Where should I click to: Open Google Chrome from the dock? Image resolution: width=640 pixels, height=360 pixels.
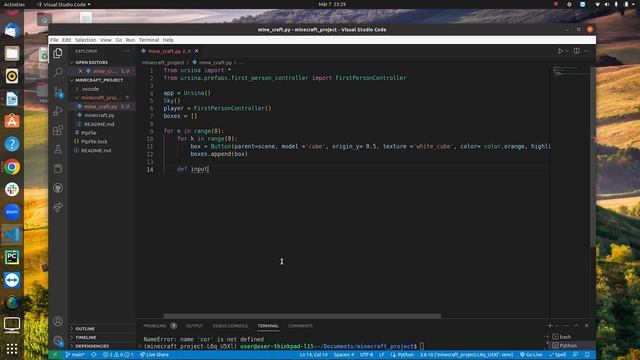(x=12, y=167)
